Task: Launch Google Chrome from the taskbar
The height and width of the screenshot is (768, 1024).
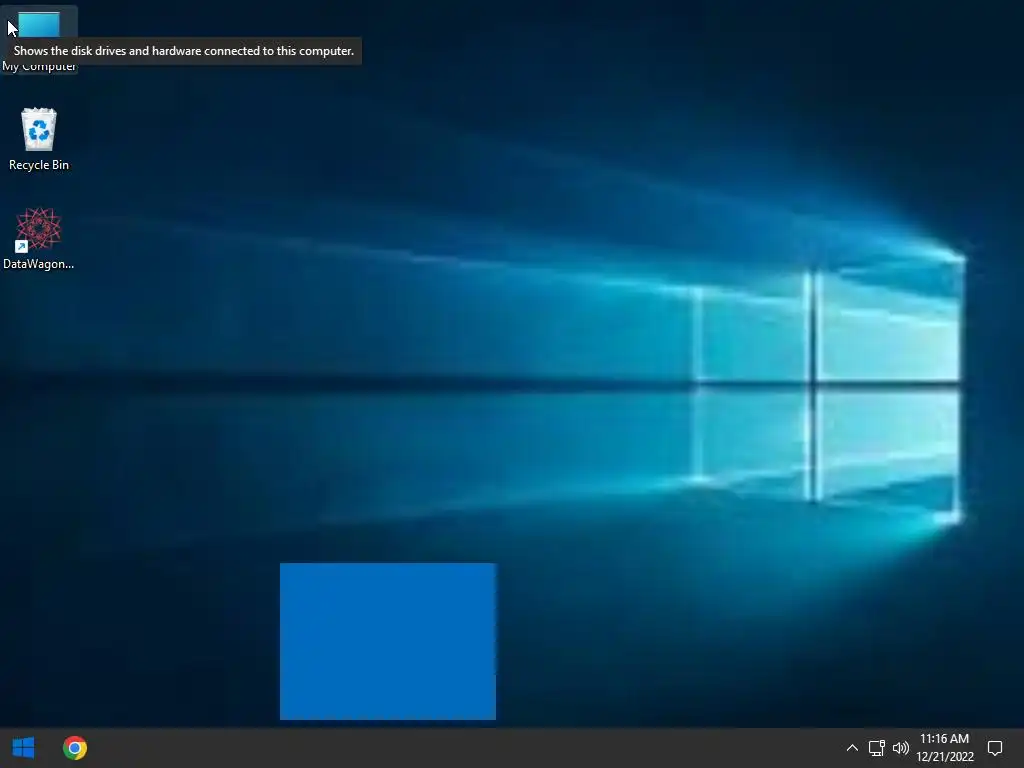Action: [75, 748]
